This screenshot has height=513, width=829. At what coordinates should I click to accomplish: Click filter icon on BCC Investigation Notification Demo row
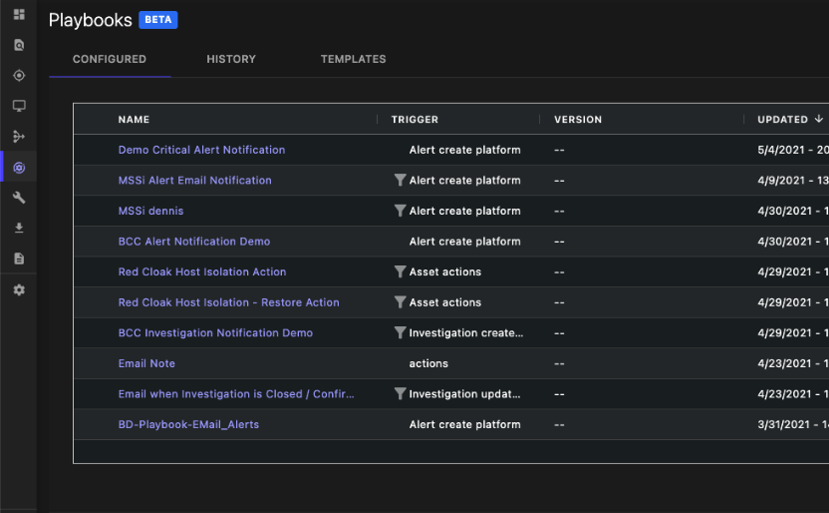point(400,333)
